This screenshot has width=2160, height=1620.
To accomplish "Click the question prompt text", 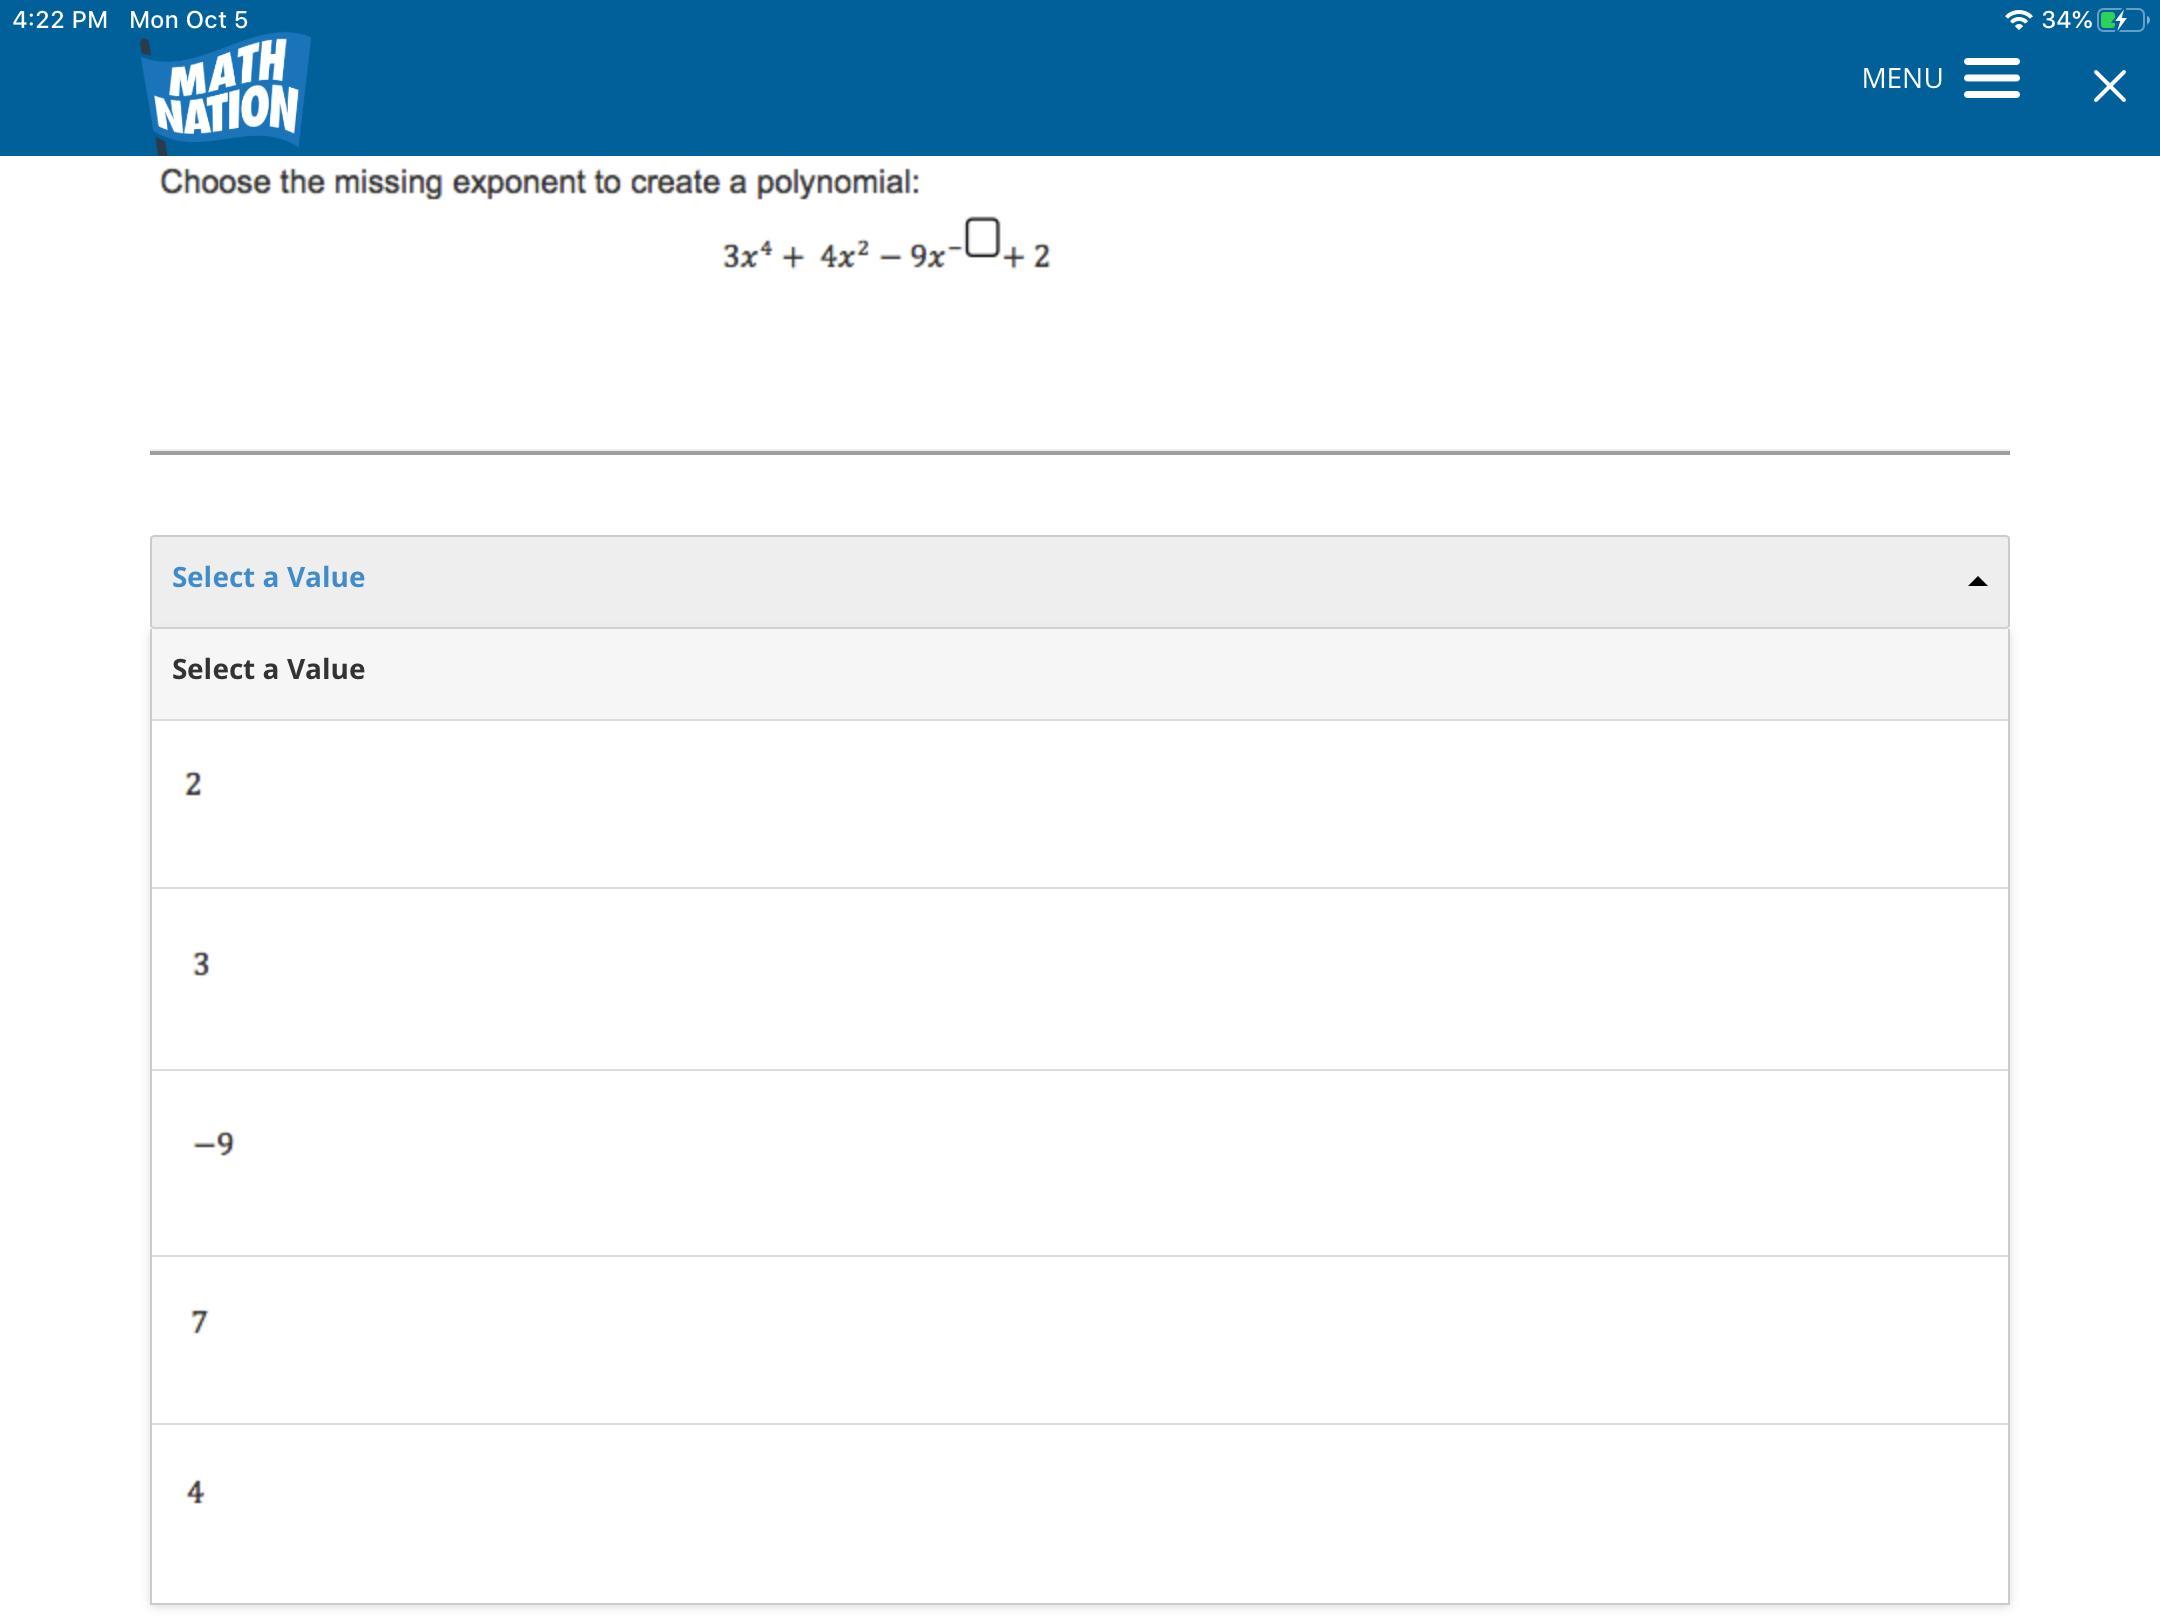I will click(539, 182).
